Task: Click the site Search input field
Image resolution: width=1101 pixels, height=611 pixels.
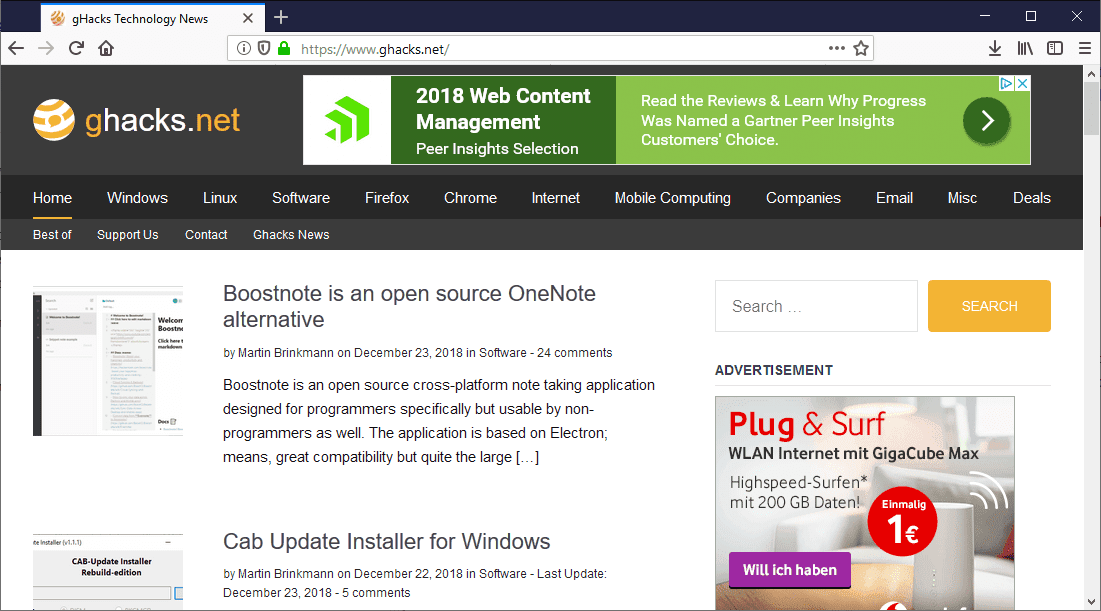Action: tap(816, 306)
